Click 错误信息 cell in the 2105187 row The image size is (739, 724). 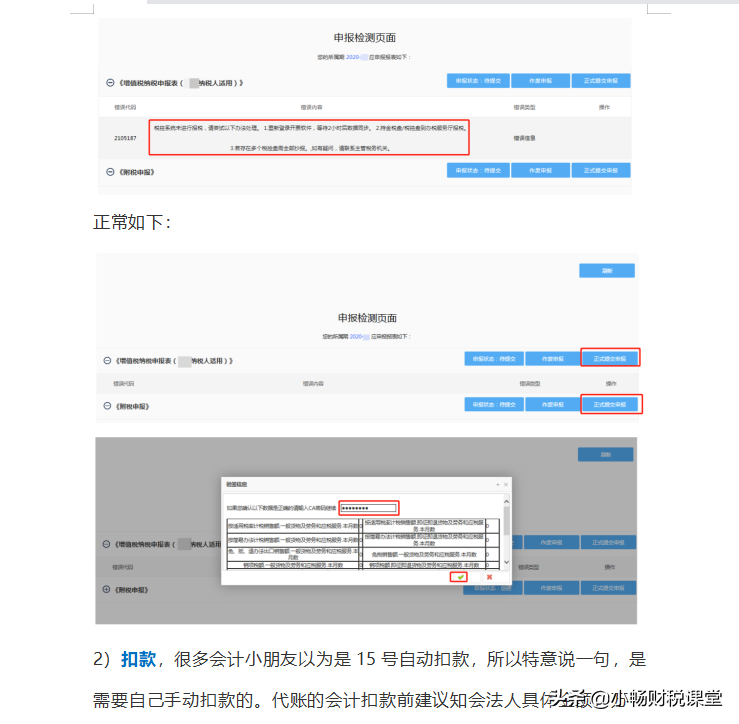click(x=524, y=138)
